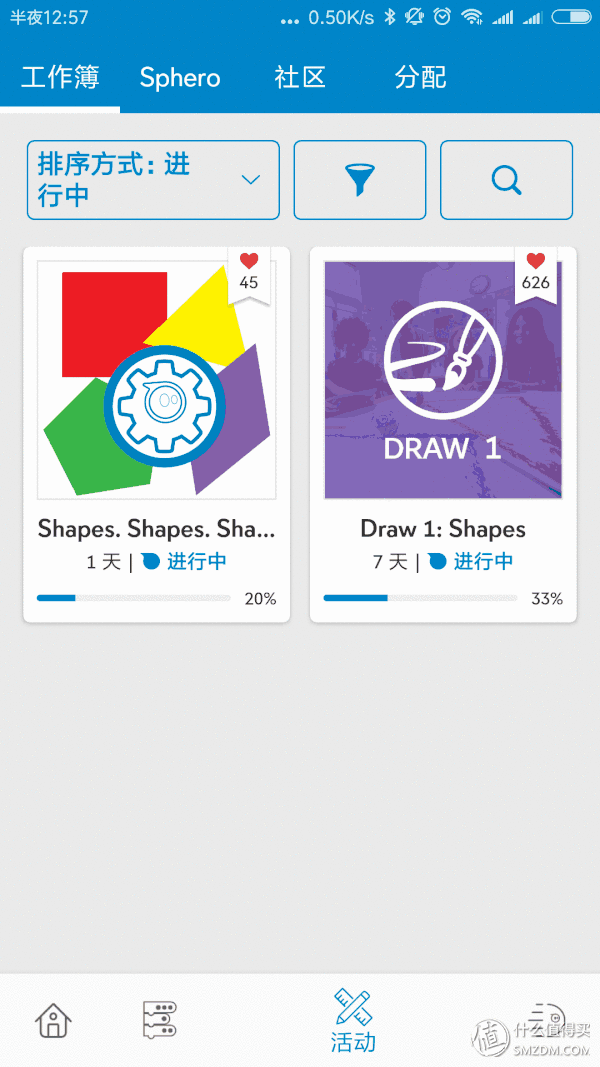The height and width of the screenshot is (1067, 600).
Task: Click the chevron arrow in the sort box
Action: pos(251,180)
